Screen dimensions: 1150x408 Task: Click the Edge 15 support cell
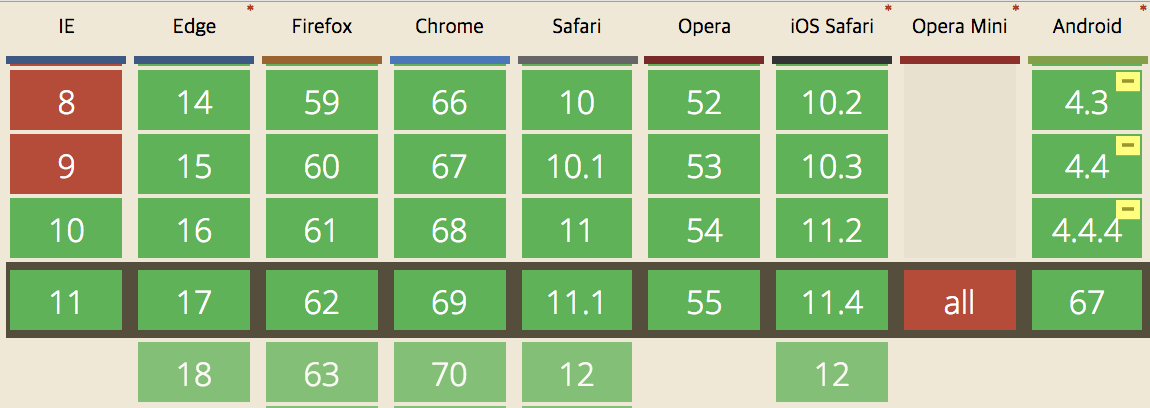pos(194,164)
